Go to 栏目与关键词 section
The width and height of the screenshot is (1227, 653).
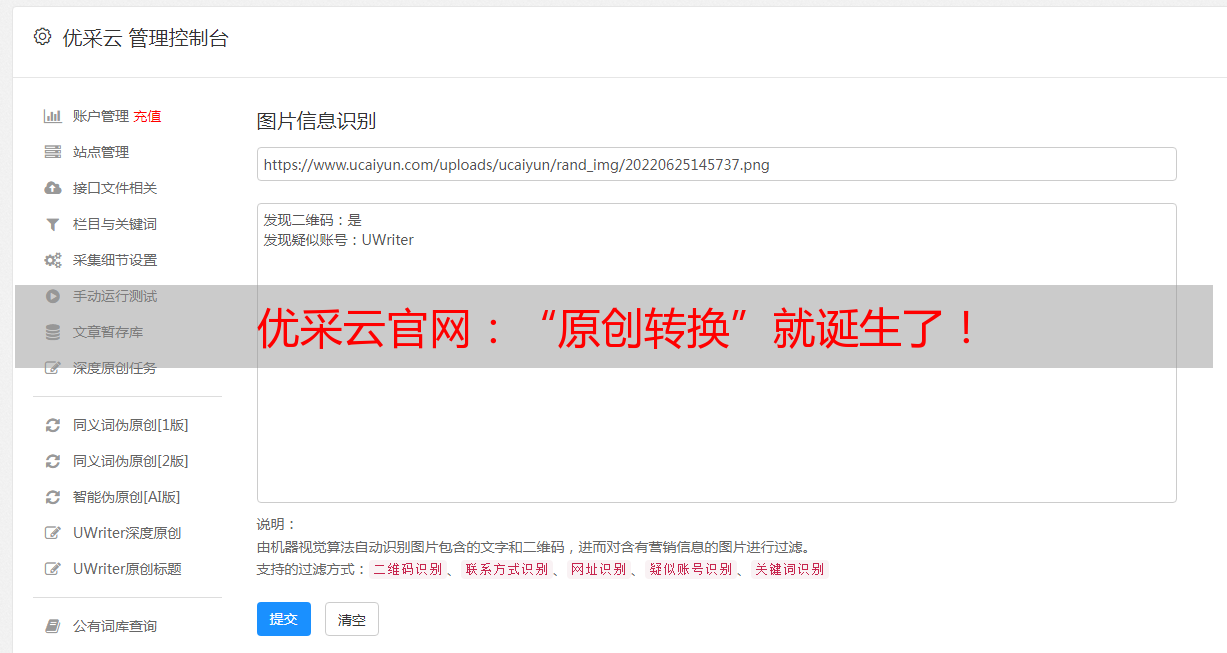point(115,224)
